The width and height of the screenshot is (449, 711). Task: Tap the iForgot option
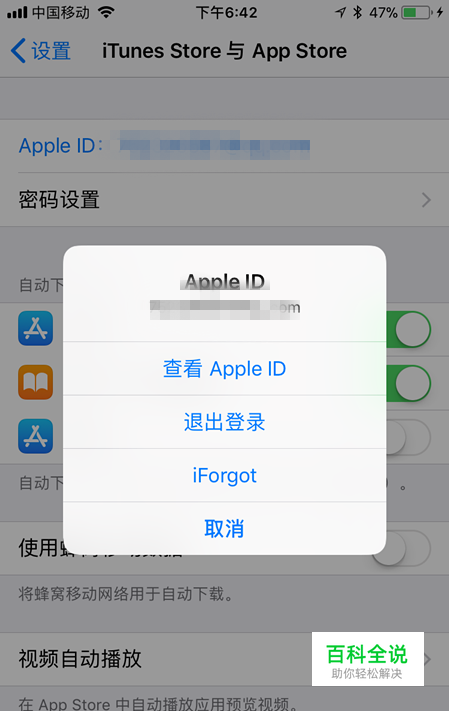pyautogui.click(x=224, y=475)
